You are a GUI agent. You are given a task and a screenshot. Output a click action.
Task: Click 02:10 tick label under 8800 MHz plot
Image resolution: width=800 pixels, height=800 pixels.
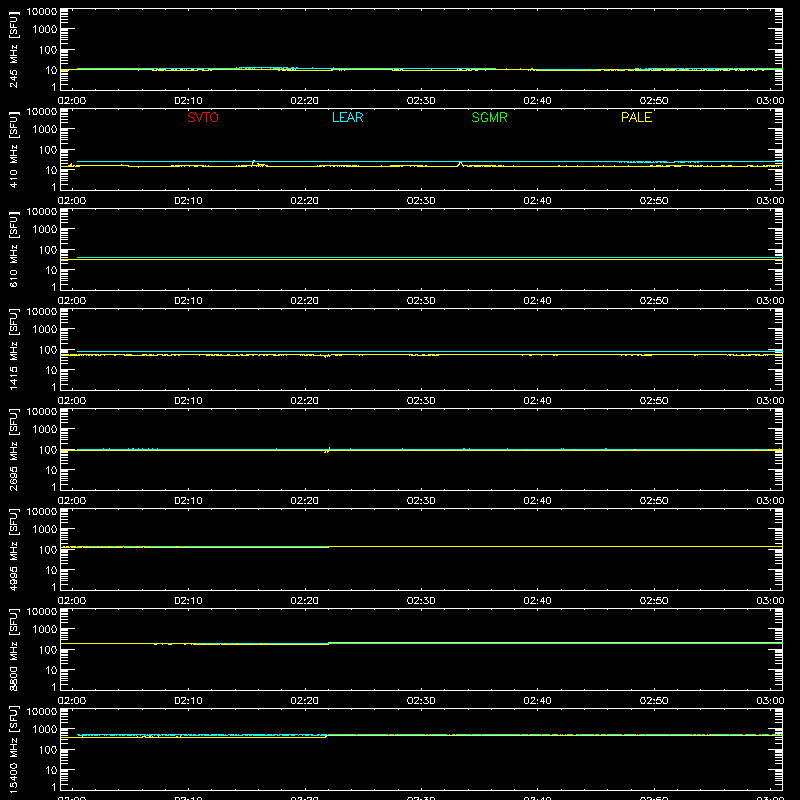(x=188, y=701)
